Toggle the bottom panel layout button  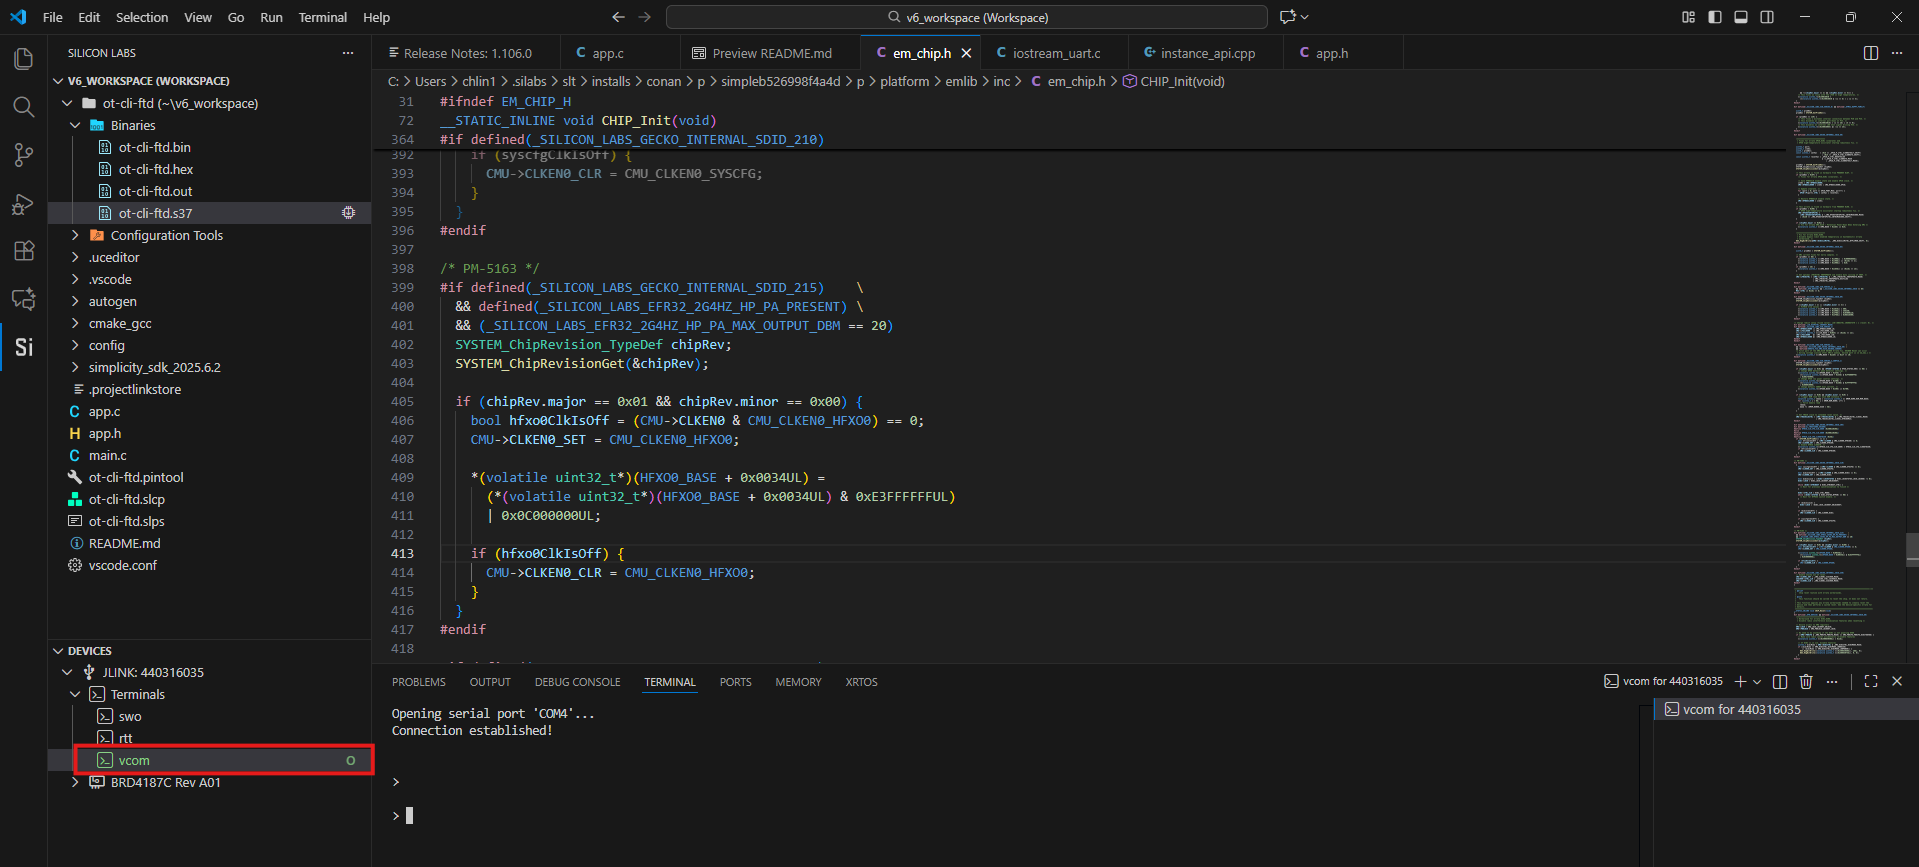point(1741,17)
